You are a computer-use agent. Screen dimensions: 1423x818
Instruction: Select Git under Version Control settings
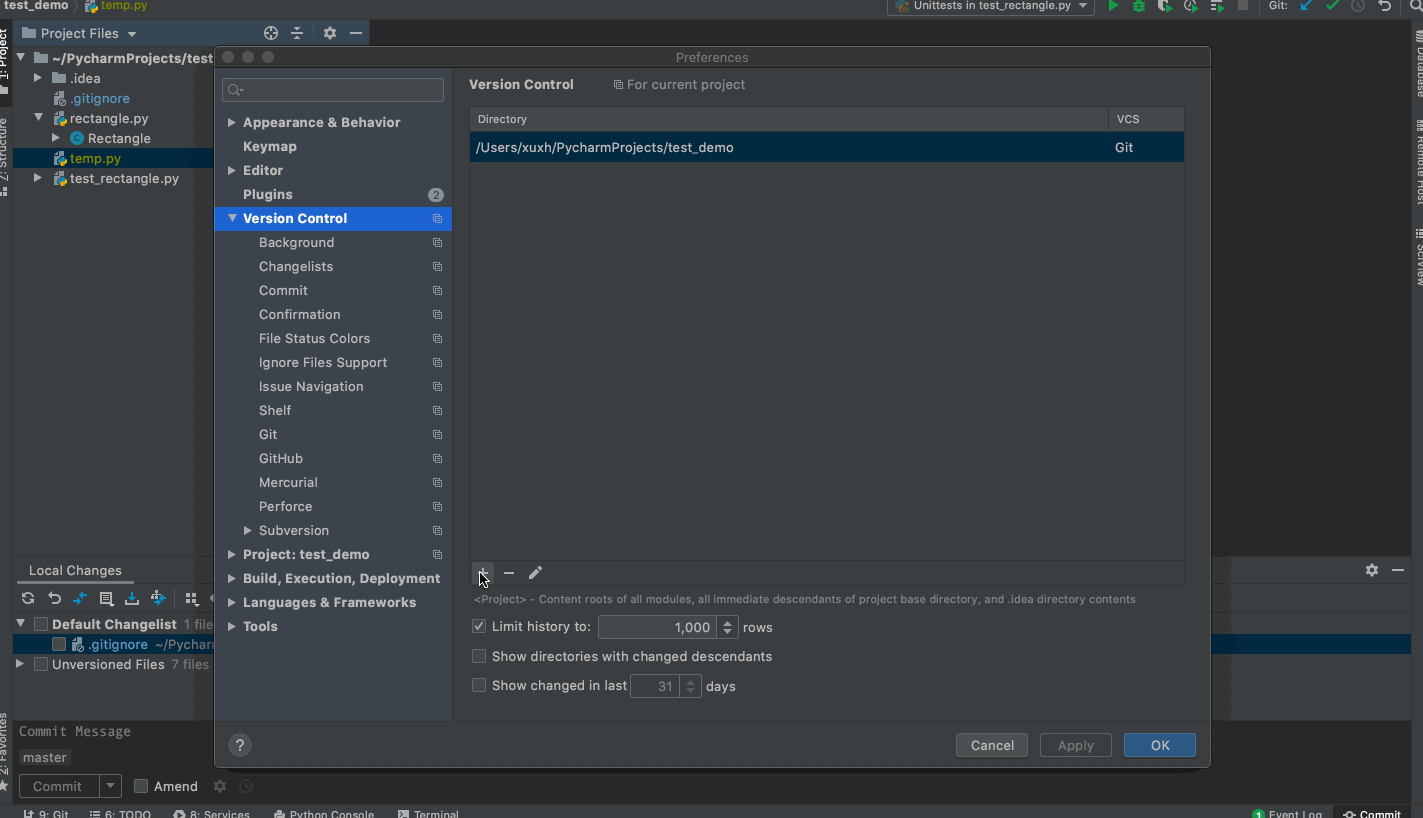click(268, 434)
